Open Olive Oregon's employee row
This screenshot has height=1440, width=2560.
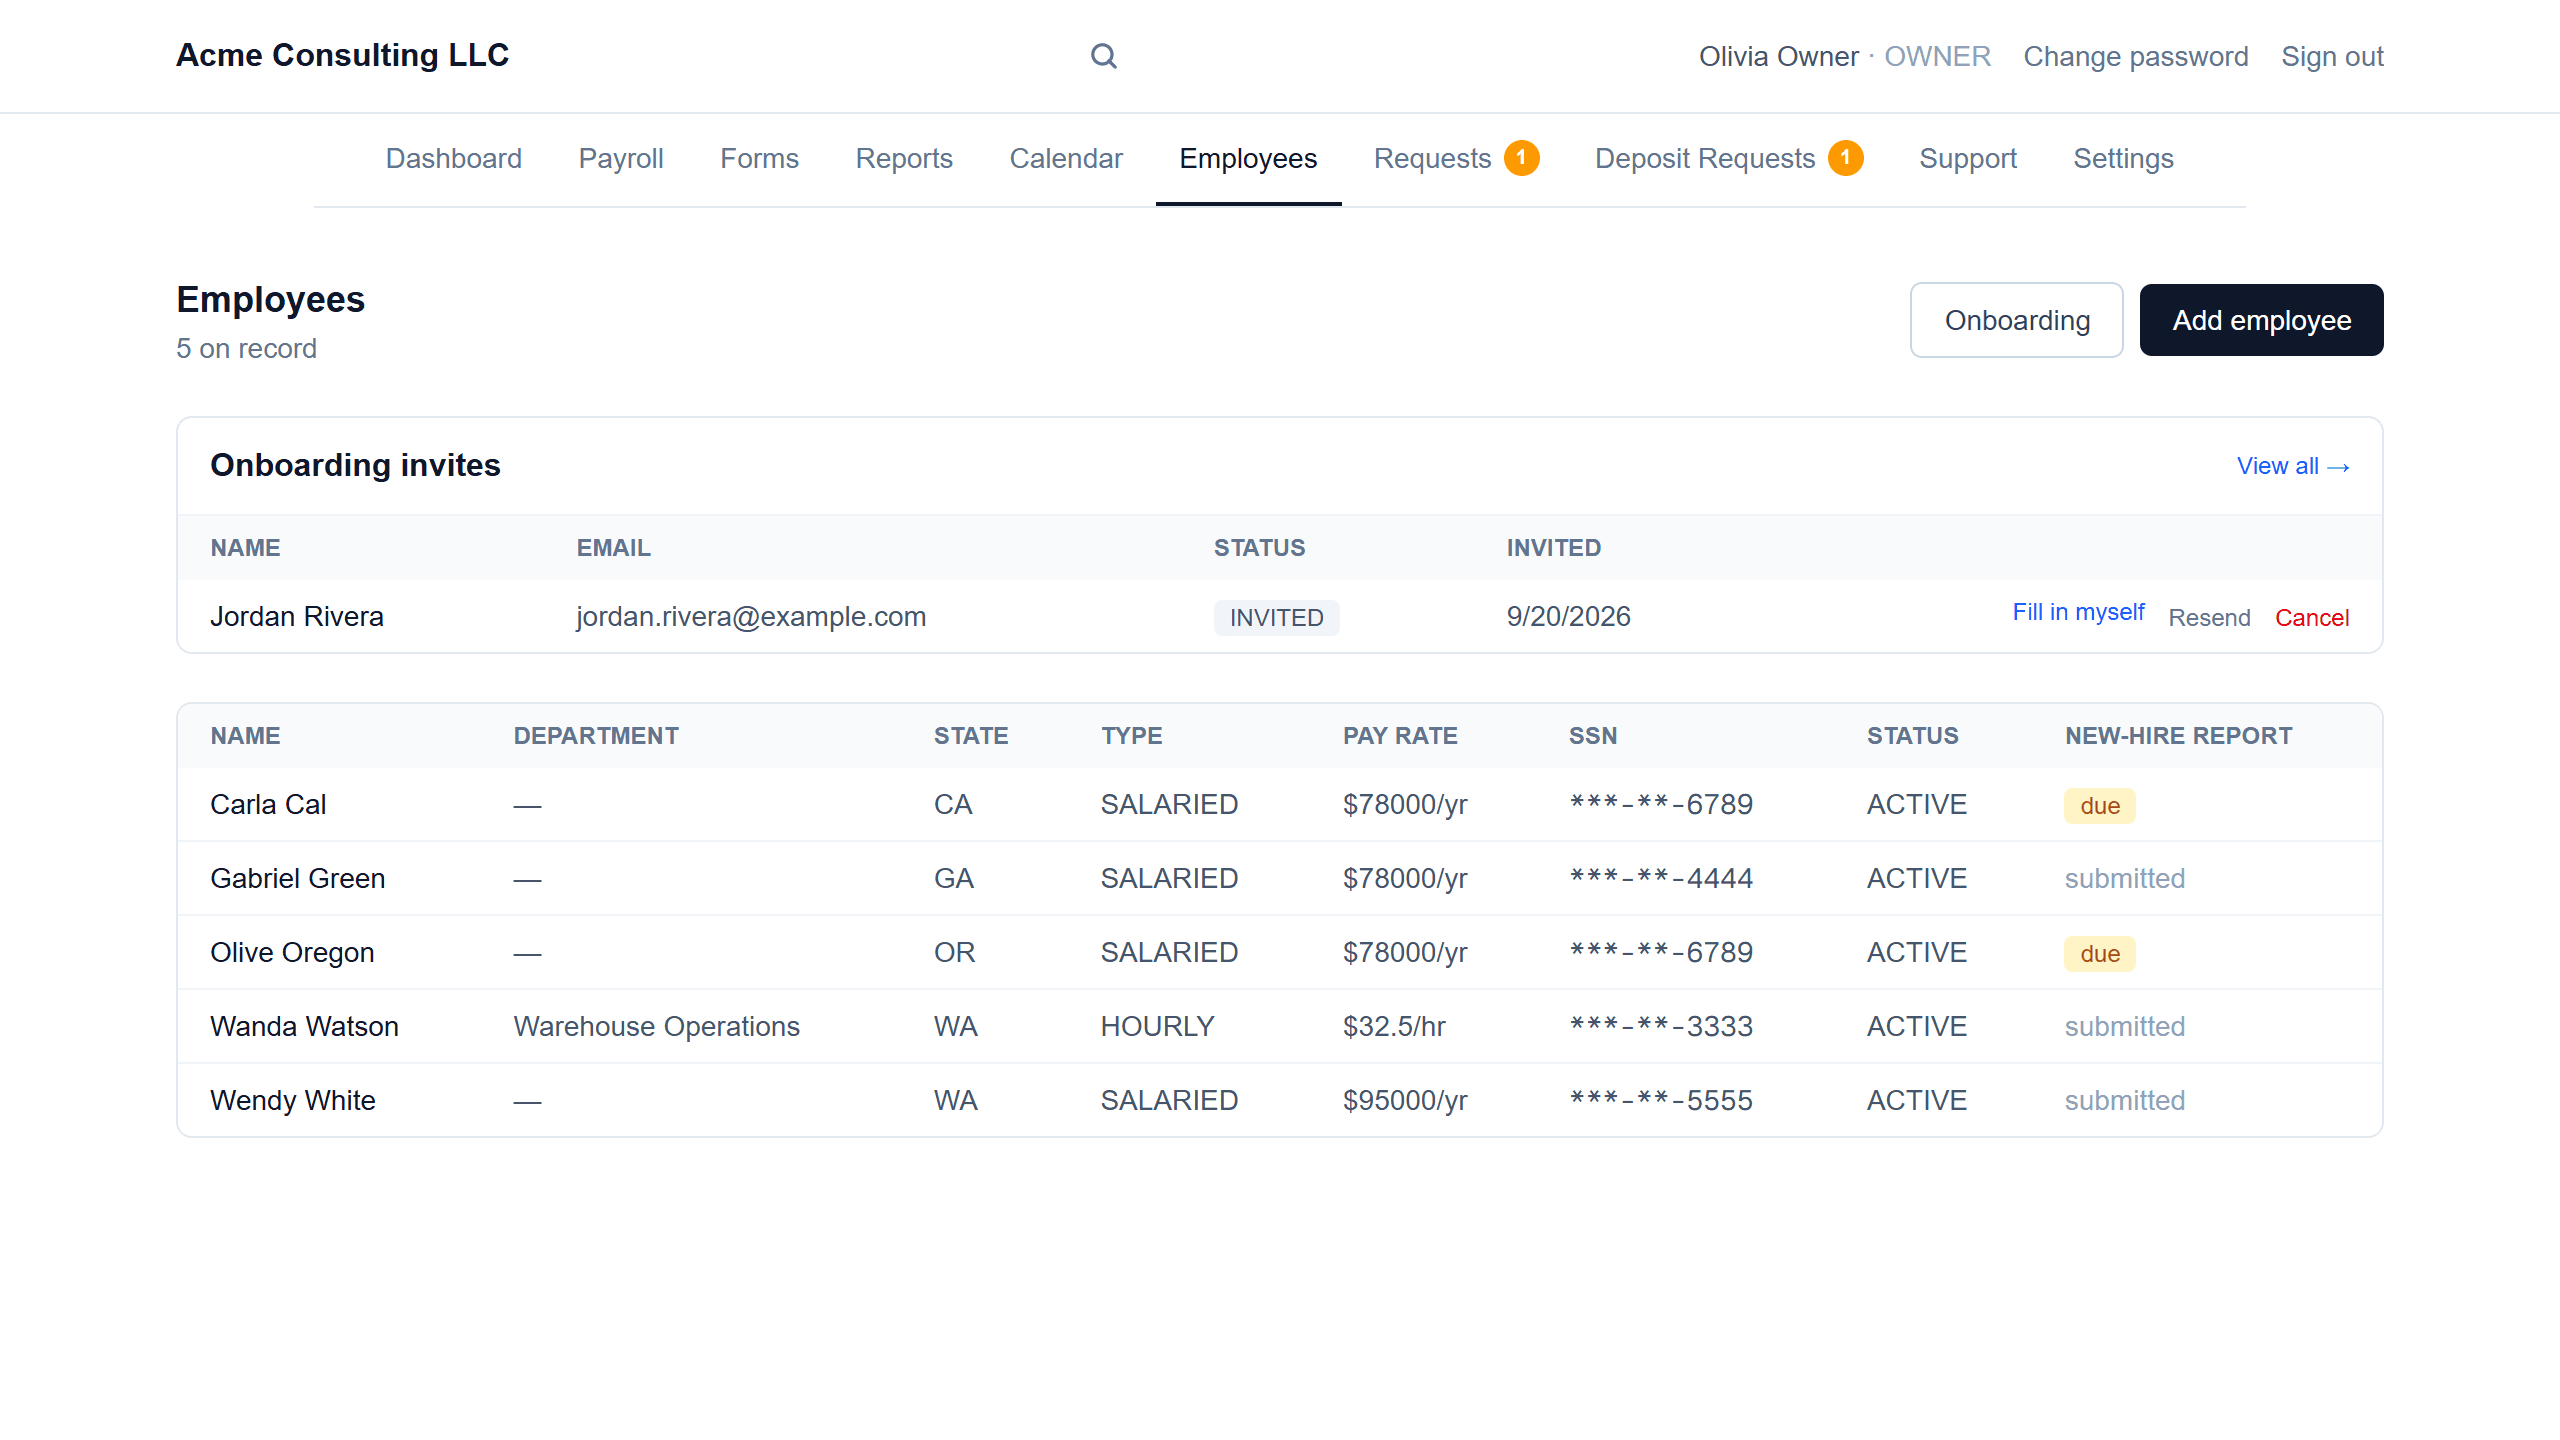[1280, 953]
